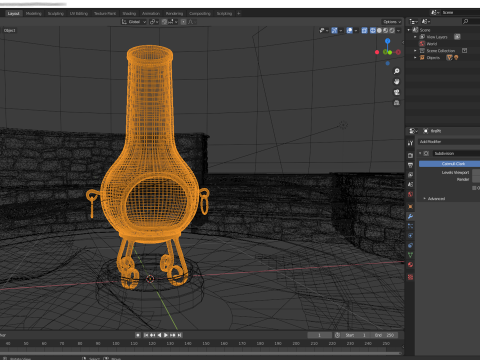The height and width of the screenshot is (360, 480).
Task: Toggle viewport gizmos display
Action: [x=334, y=30]
